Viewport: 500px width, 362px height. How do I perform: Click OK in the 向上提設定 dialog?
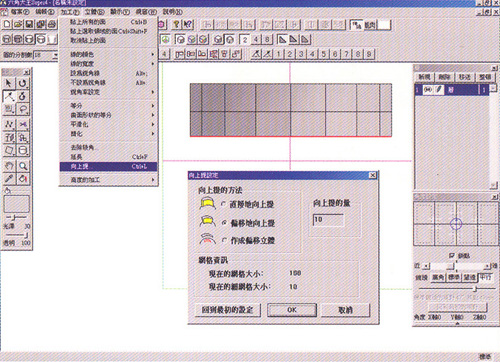(x=292, y=310)
